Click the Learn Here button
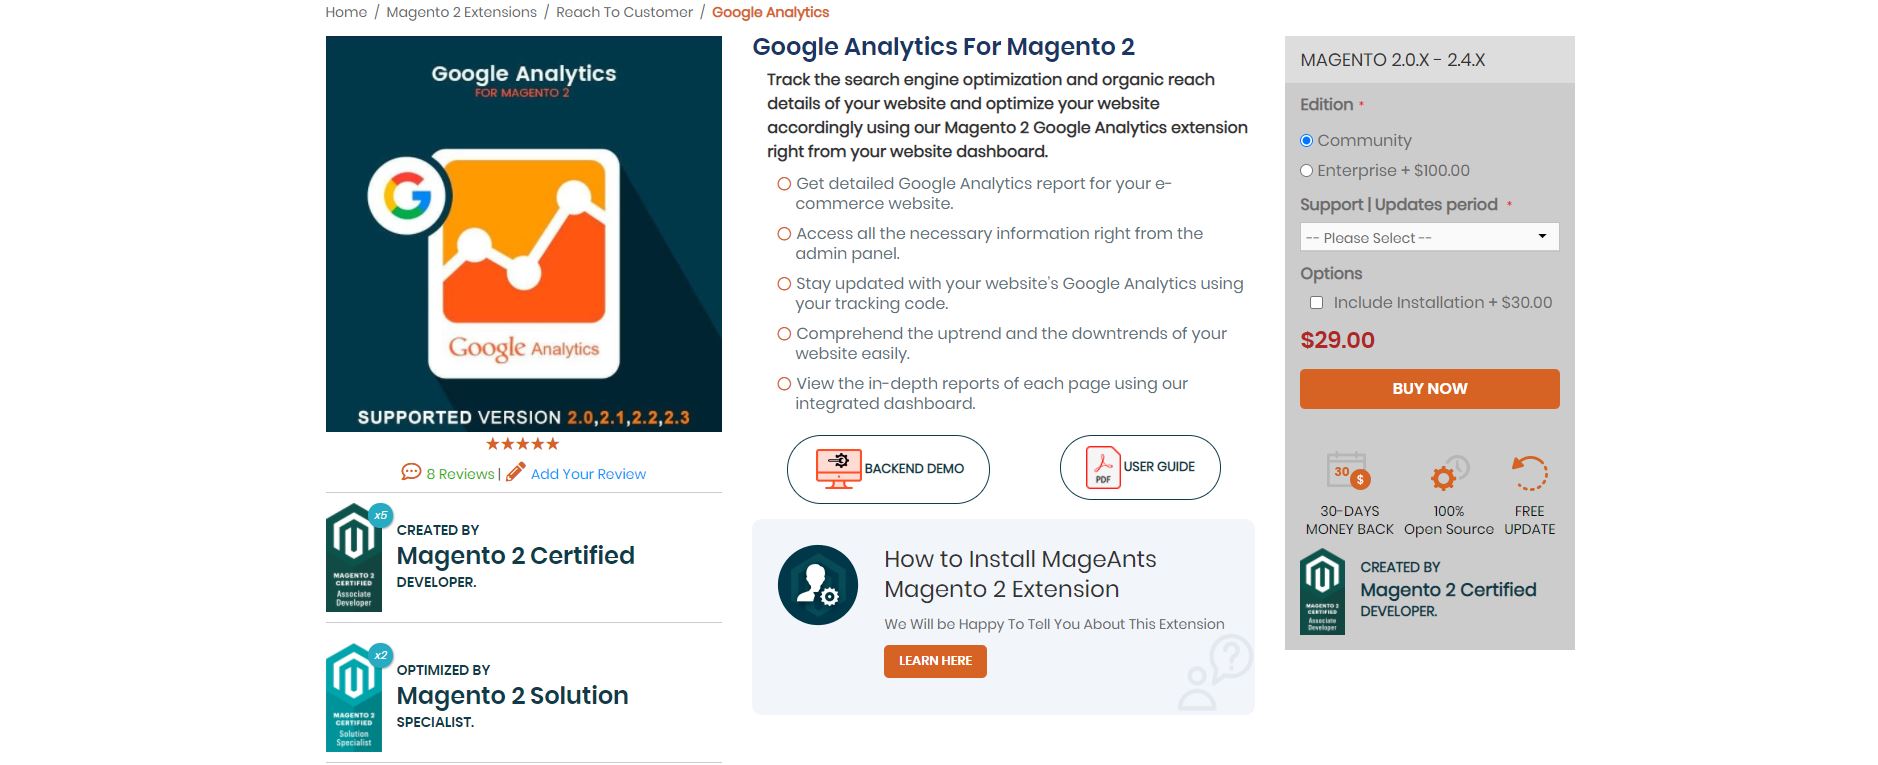This screenshot has height=765, width=1878. coord(935,661)
